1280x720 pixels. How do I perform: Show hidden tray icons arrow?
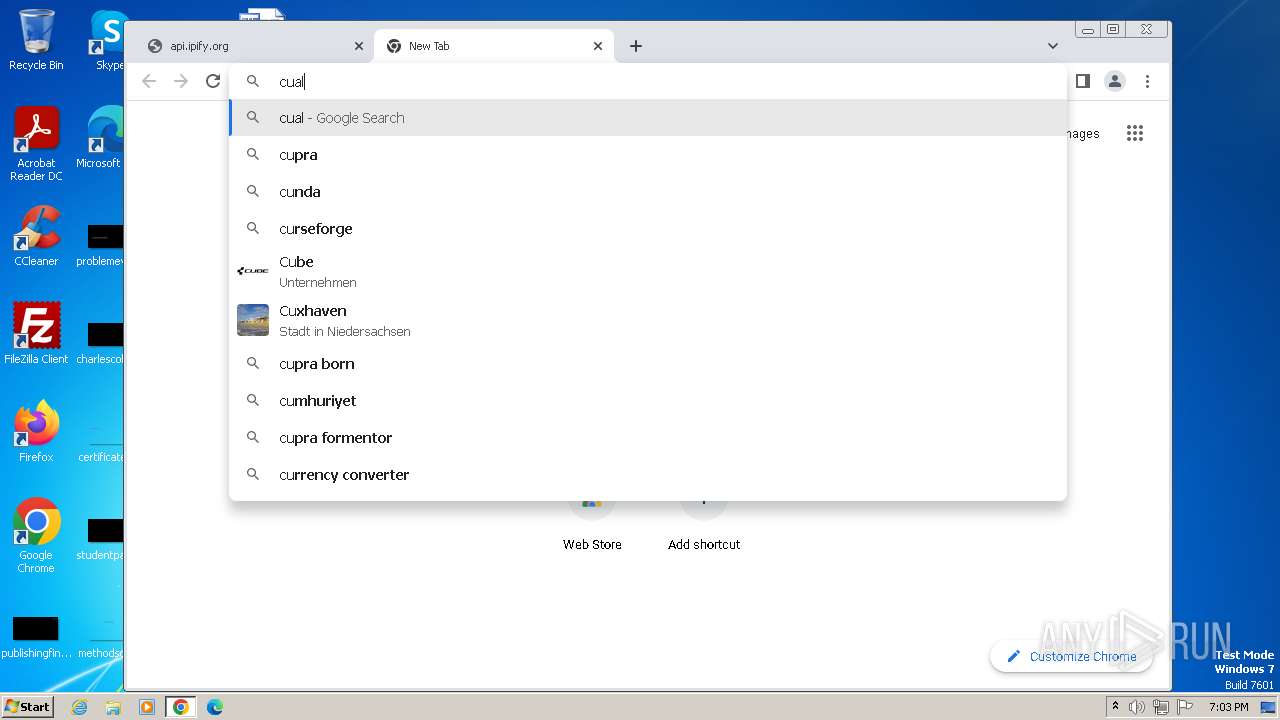click(x=1116, y=706)
